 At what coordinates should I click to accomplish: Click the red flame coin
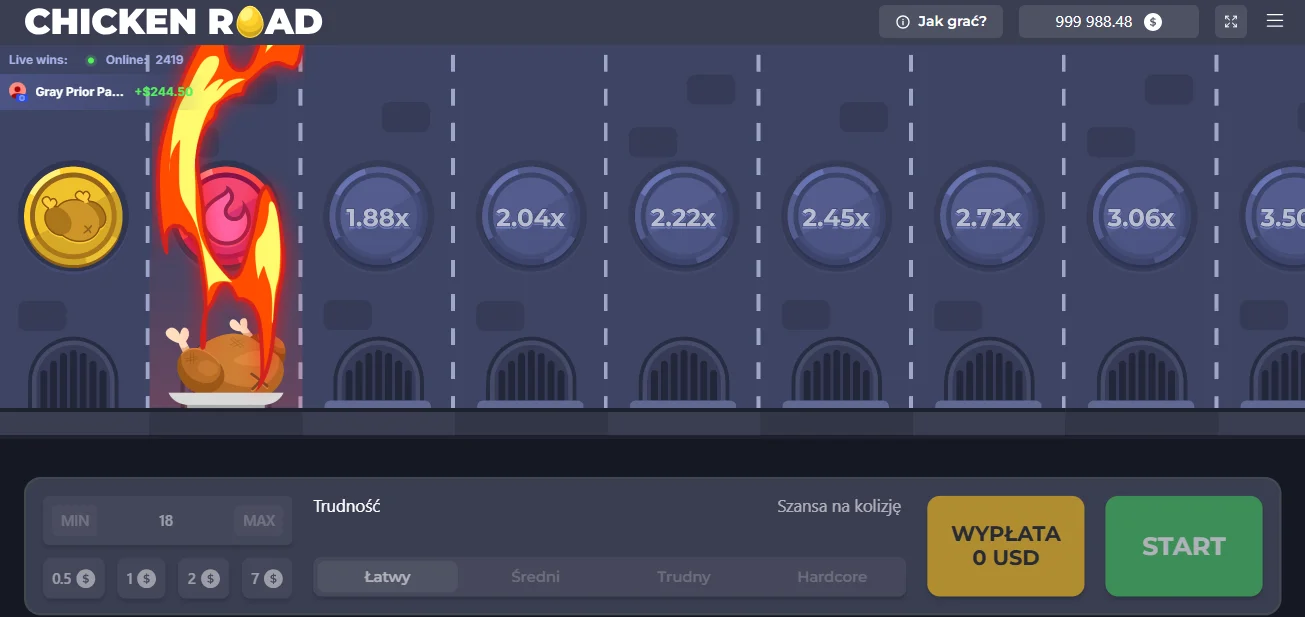click(226, 216)
